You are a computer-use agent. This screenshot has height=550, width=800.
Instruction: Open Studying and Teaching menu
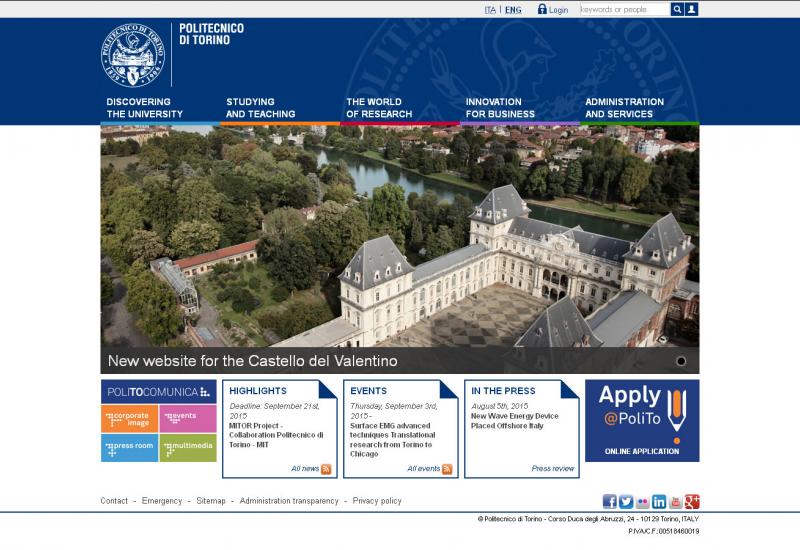tap(260, 108)
